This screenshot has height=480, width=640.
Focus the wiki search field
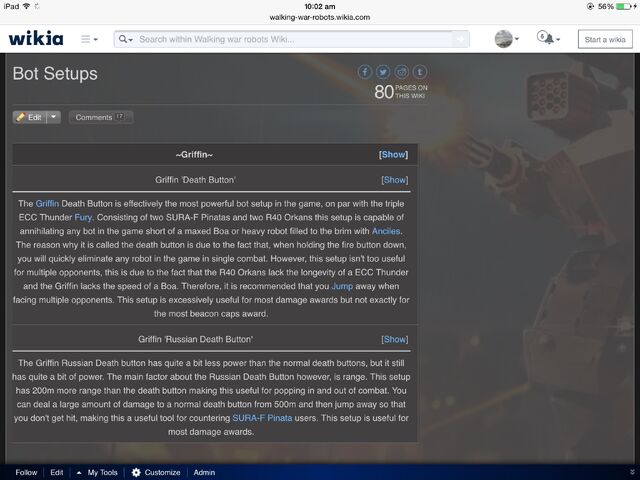294,39
